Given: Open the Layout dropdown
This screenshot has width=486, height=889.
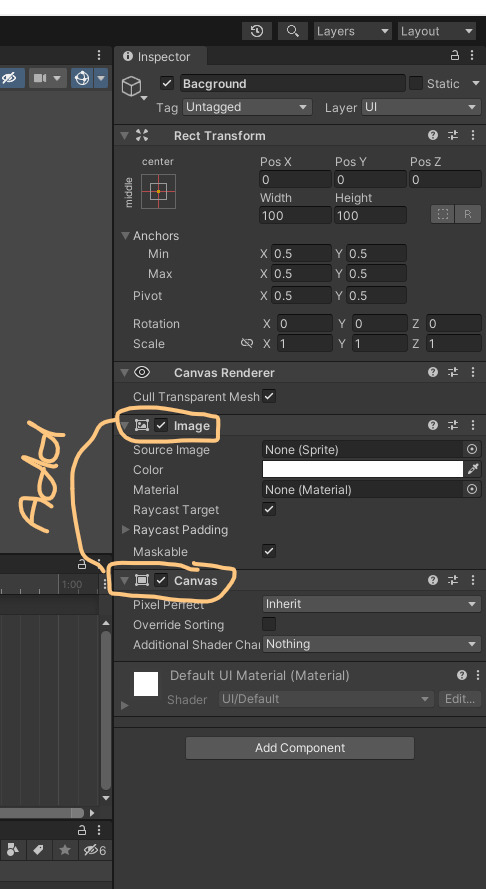Looking at the screenshot, I should [437, 31].
